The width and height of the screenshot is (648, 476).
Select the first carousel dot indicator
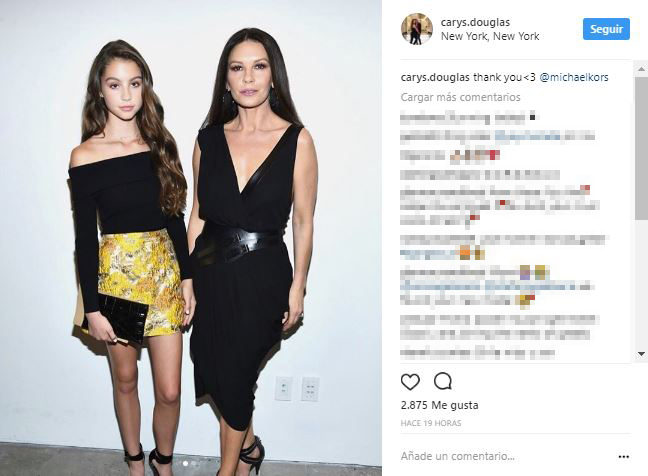[x=185, y=464]
